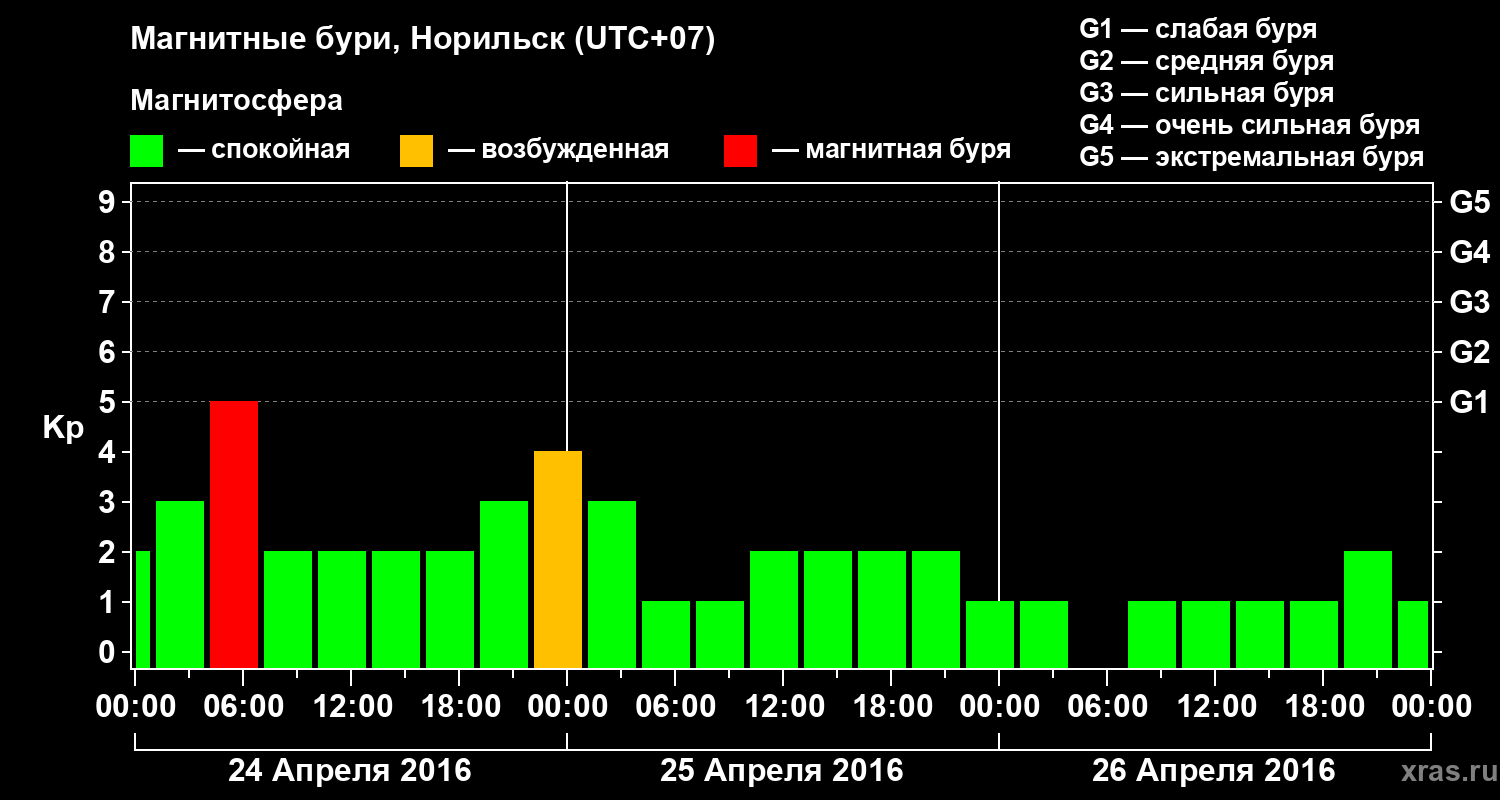
Task: Click the '25 Апреля 2016' date label
Action: pyautogui.click(x=782, y=771)
